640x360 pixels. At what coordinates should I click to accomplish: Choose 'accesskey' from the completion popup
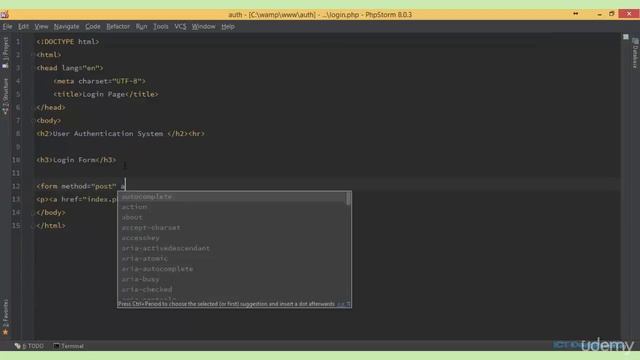click(x=232, y=238)
